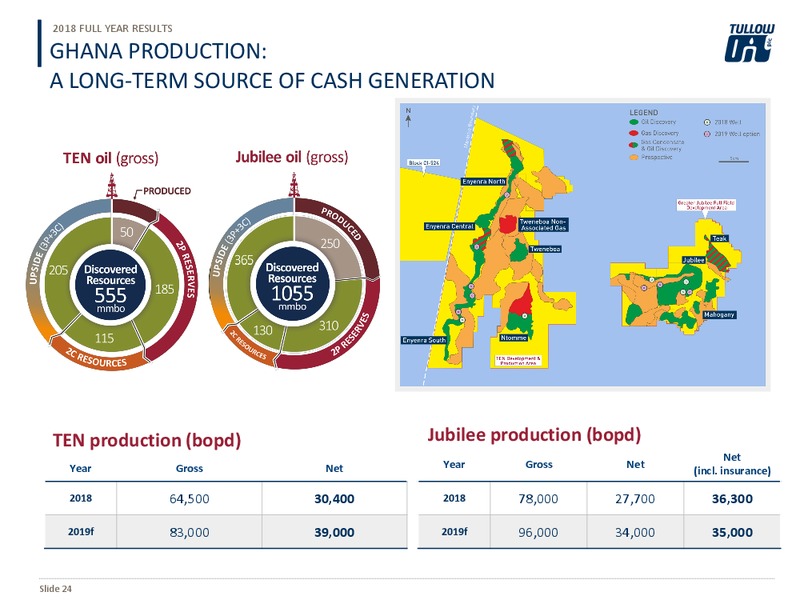Click the green Oil Discovery legend swatch
This screenshot has height=600, width=800.
[634, 122]
